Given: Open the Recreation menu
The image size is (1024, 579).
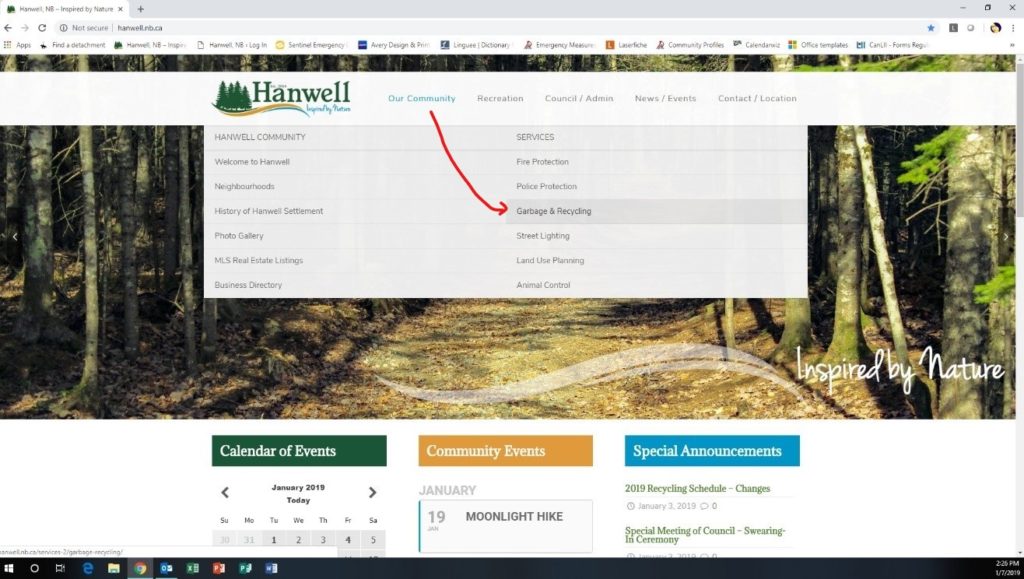Looking at the screenshot, I should coord(500,99).
